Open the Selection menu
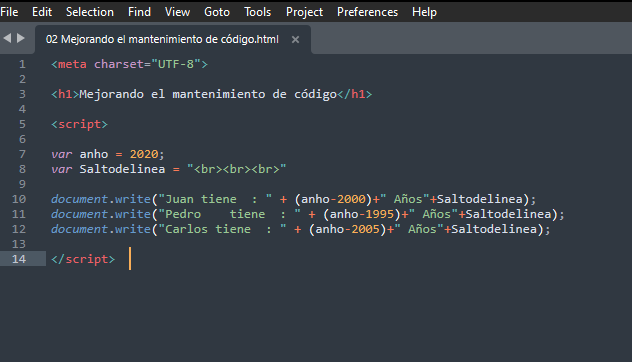The height and width of the screenshot is (362, 632). coord(90,12)
